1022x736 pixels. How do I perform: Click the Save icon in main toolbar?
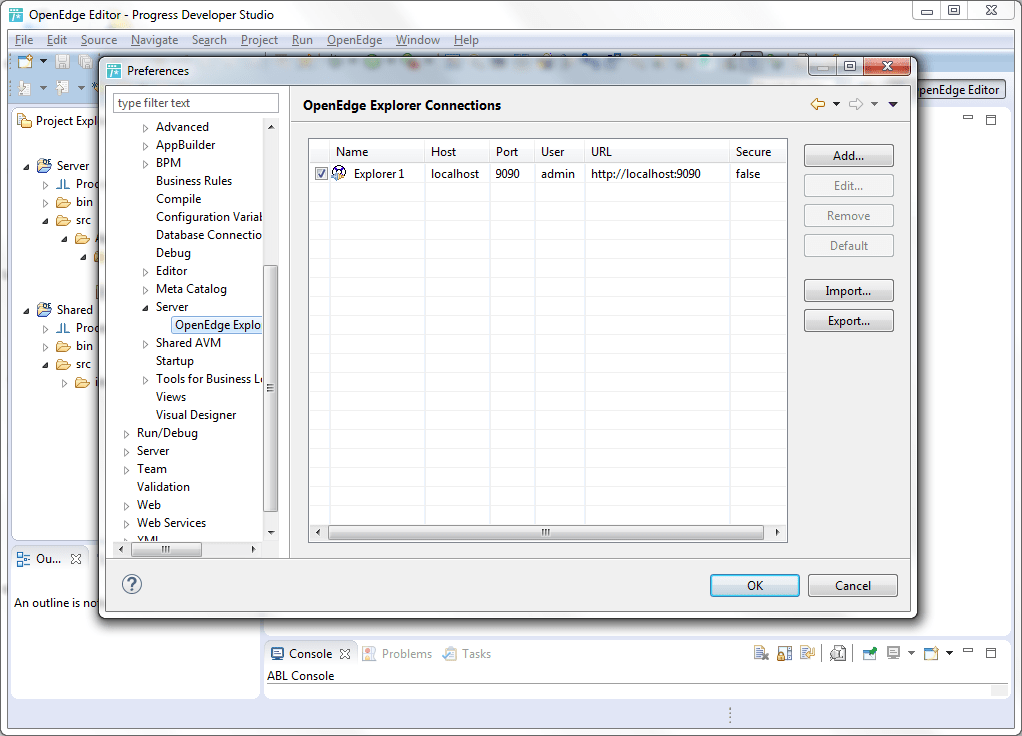pos(63,62)
